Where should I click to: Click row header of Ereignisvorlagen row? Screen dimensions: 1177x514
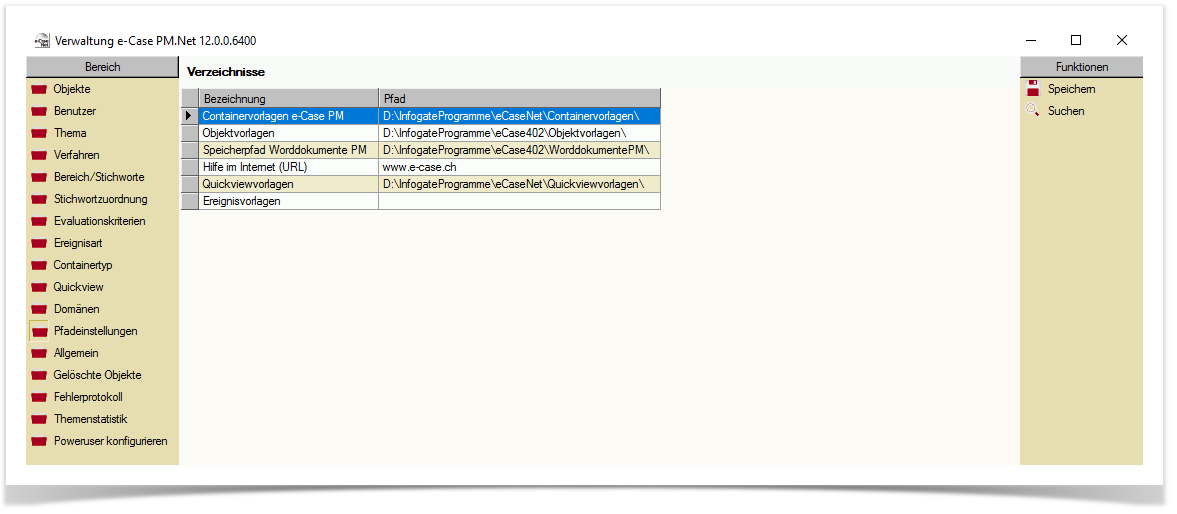[190, 201]
